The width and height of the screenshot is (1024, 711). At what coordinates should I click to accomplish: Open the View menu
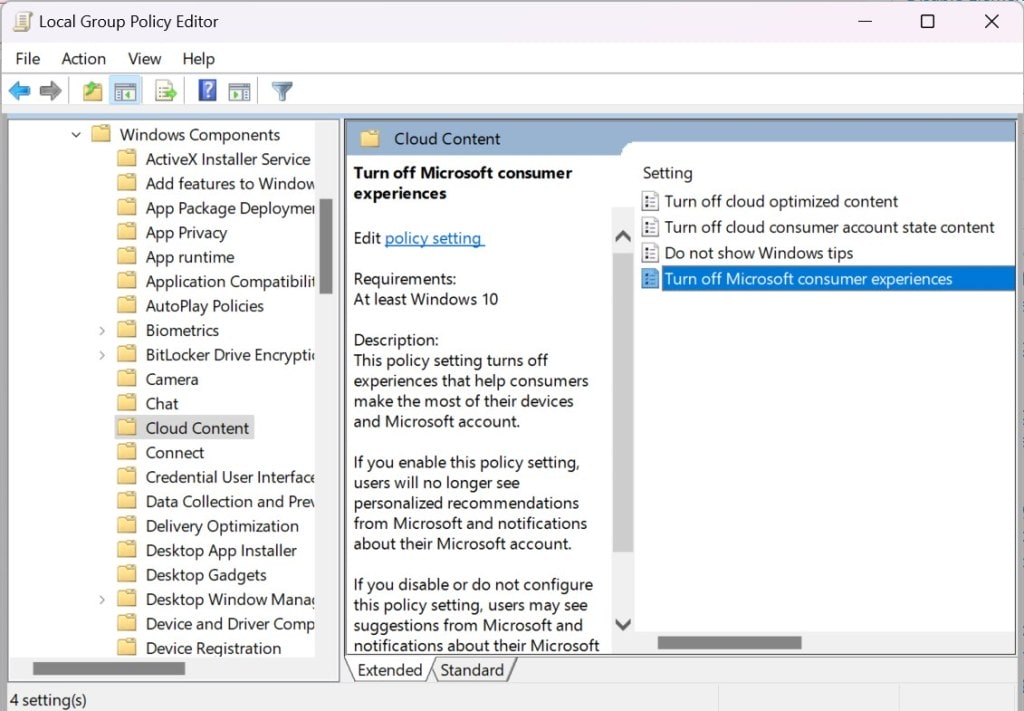tap(144, 58)
